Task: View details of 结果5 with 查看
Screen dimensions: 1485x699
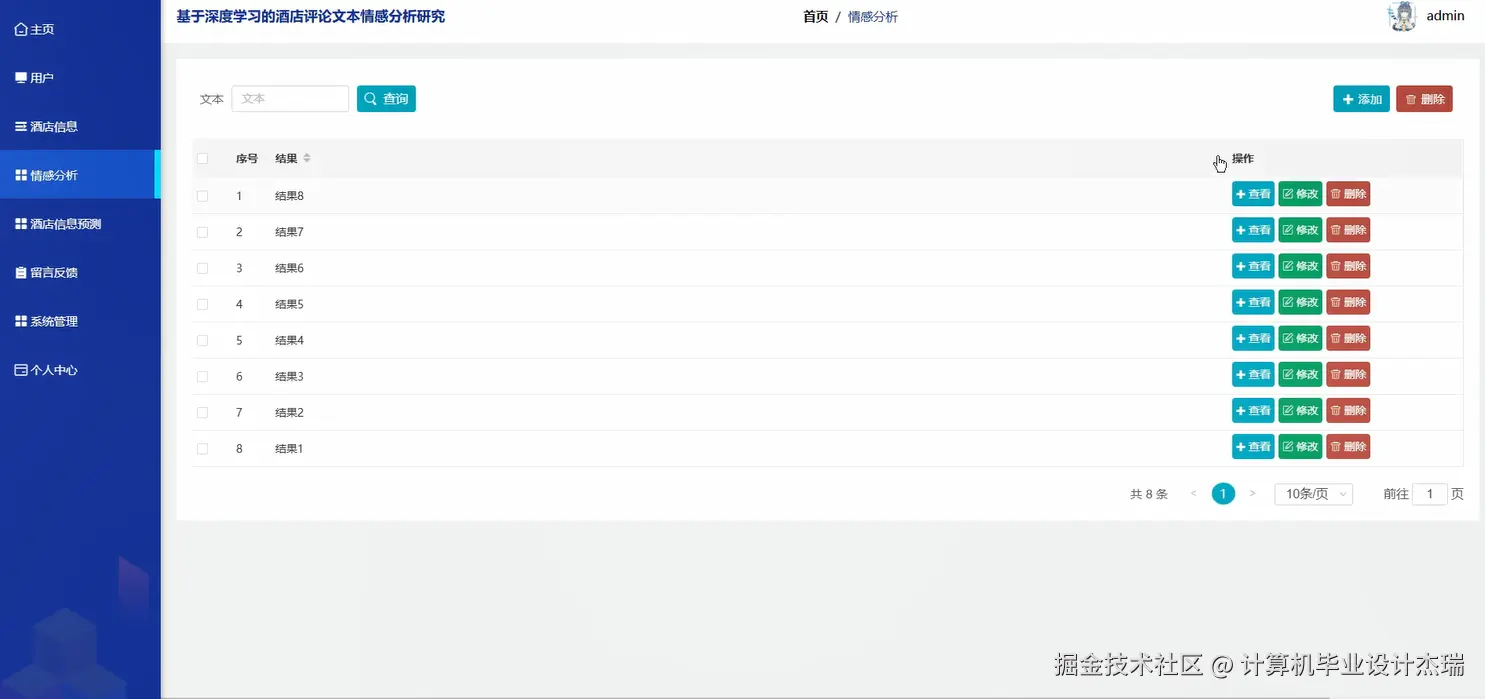Action: (1253, 302)
